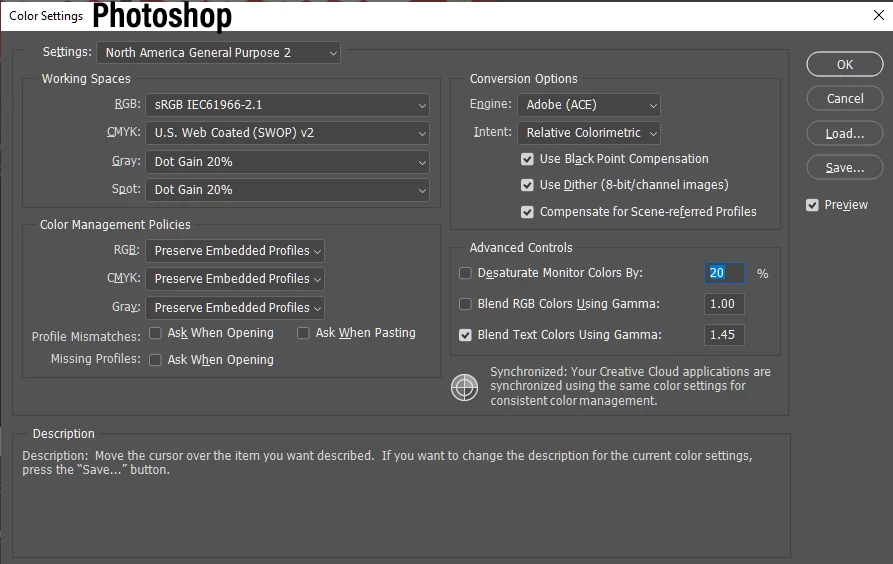893x564 pixels.
Task: Click the Synchronized Creative Cloud status text
Action: (x=630, y=386)
